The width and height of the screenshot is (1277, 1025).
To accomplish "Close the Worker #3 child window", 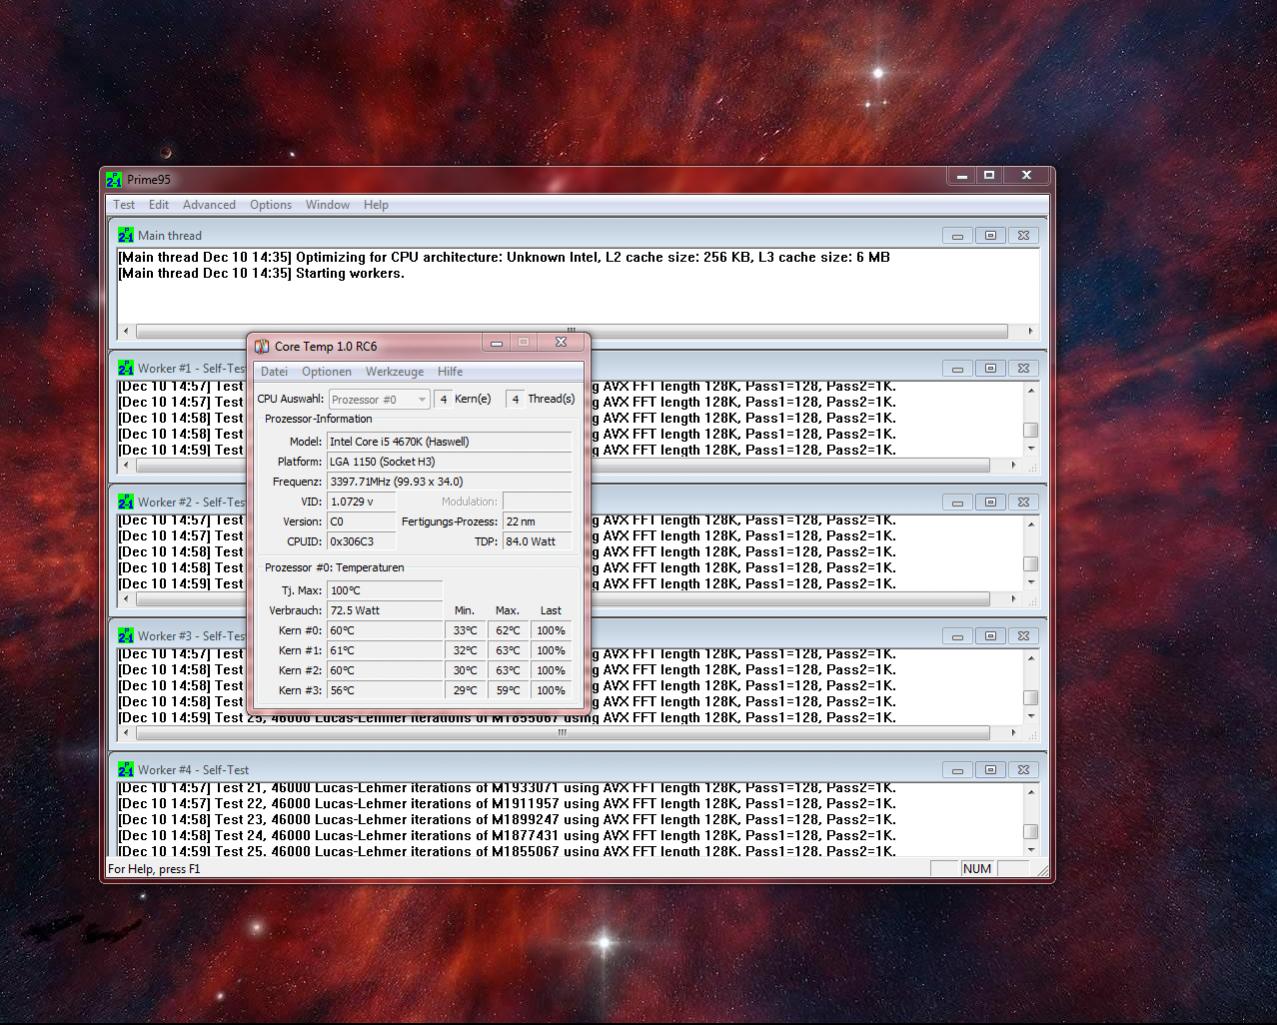I will point(1024,636).
